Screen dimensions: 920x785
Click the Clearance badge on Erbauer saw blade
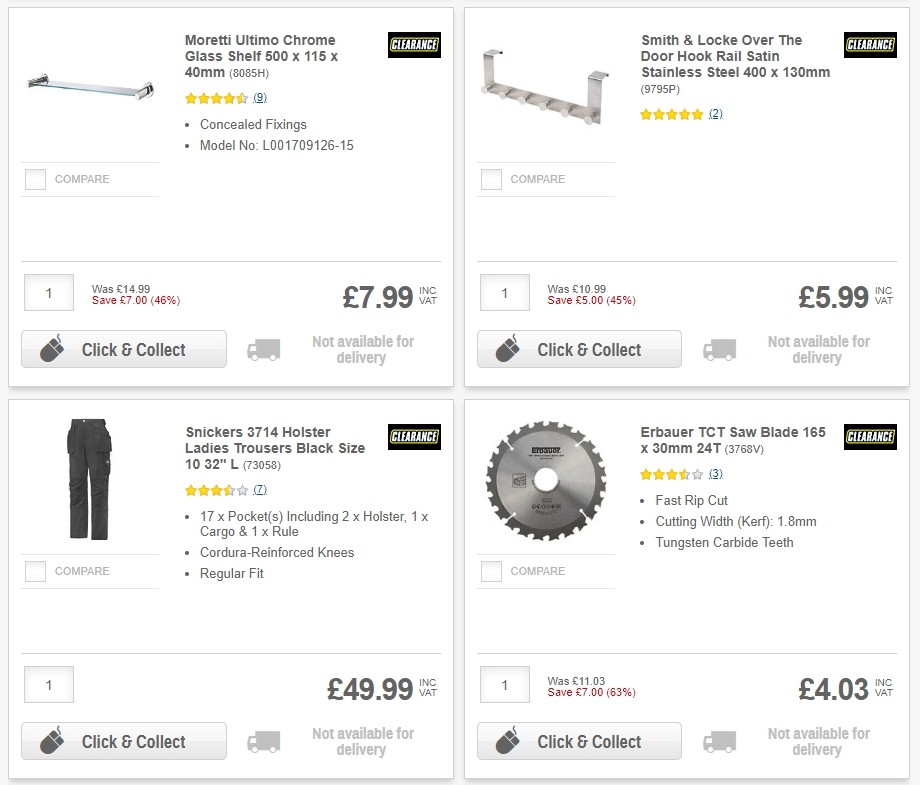coord(868,437)
